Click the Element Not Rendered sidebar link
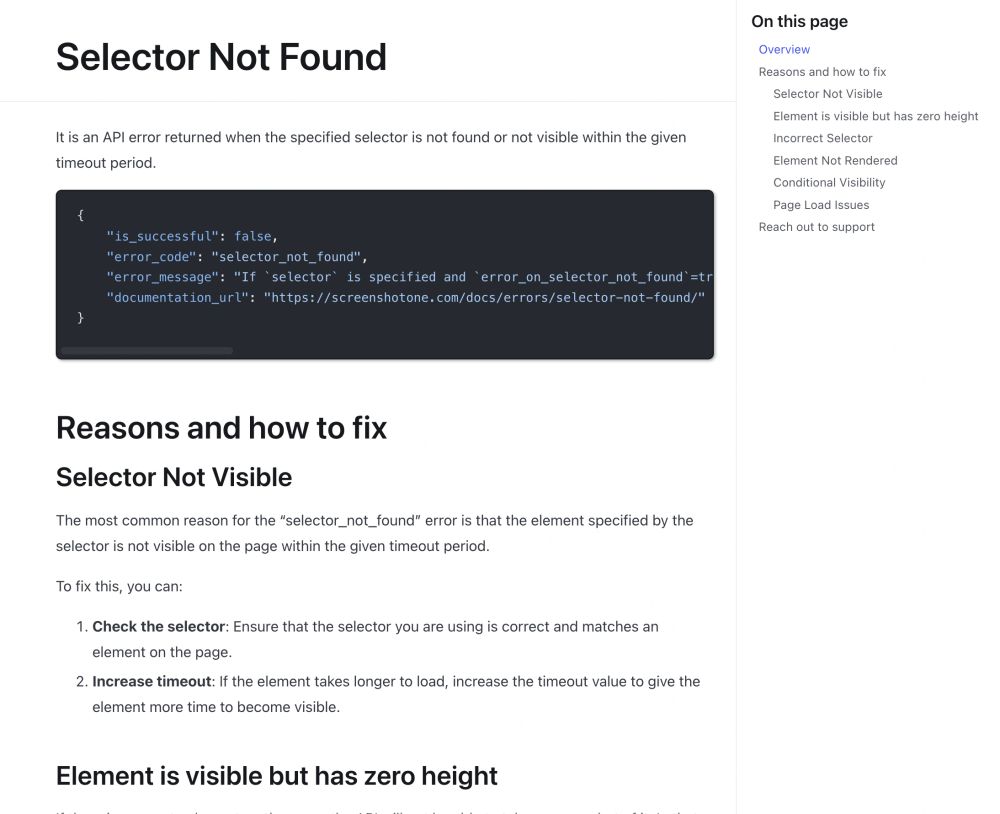The height and width of the screenshot is (814, 1000). click(835, 160)
